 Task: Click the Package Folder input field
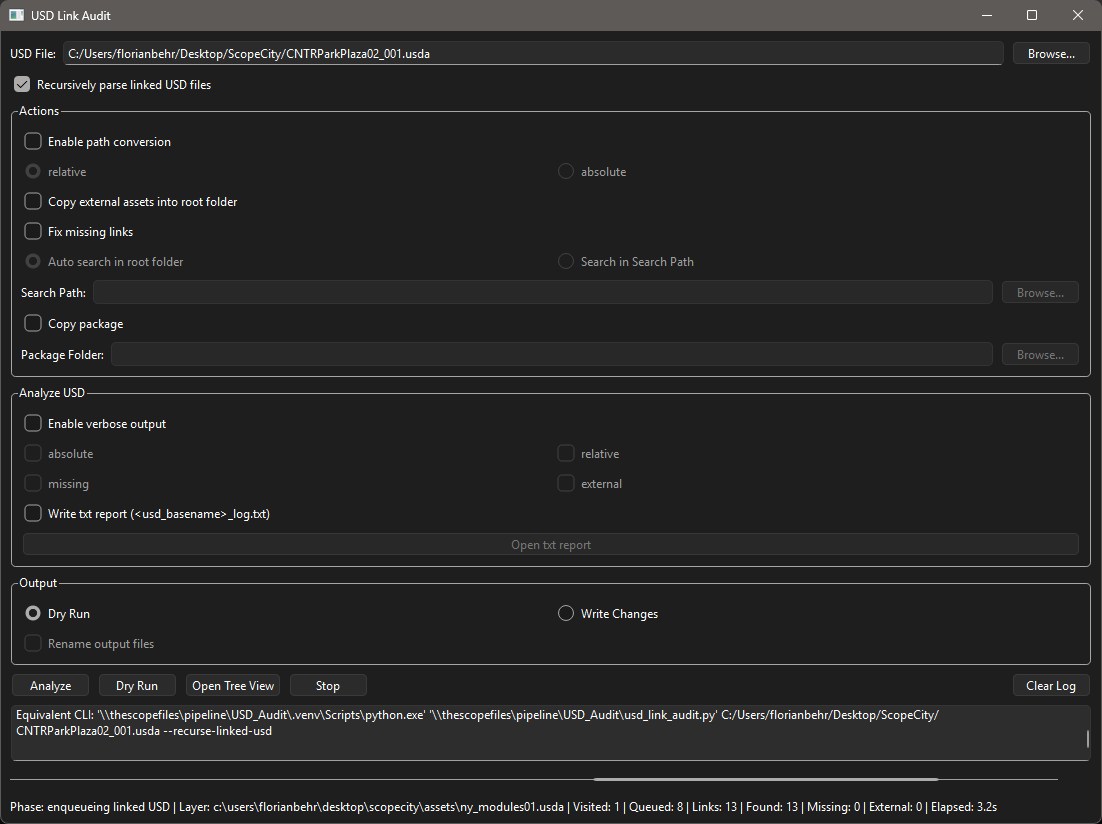pos(552,354)
